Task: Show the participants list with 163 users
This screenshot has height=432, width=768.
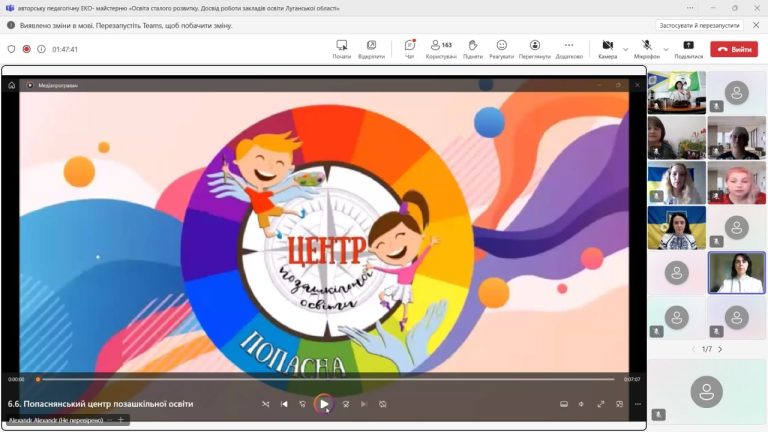Action: (440, 48)
